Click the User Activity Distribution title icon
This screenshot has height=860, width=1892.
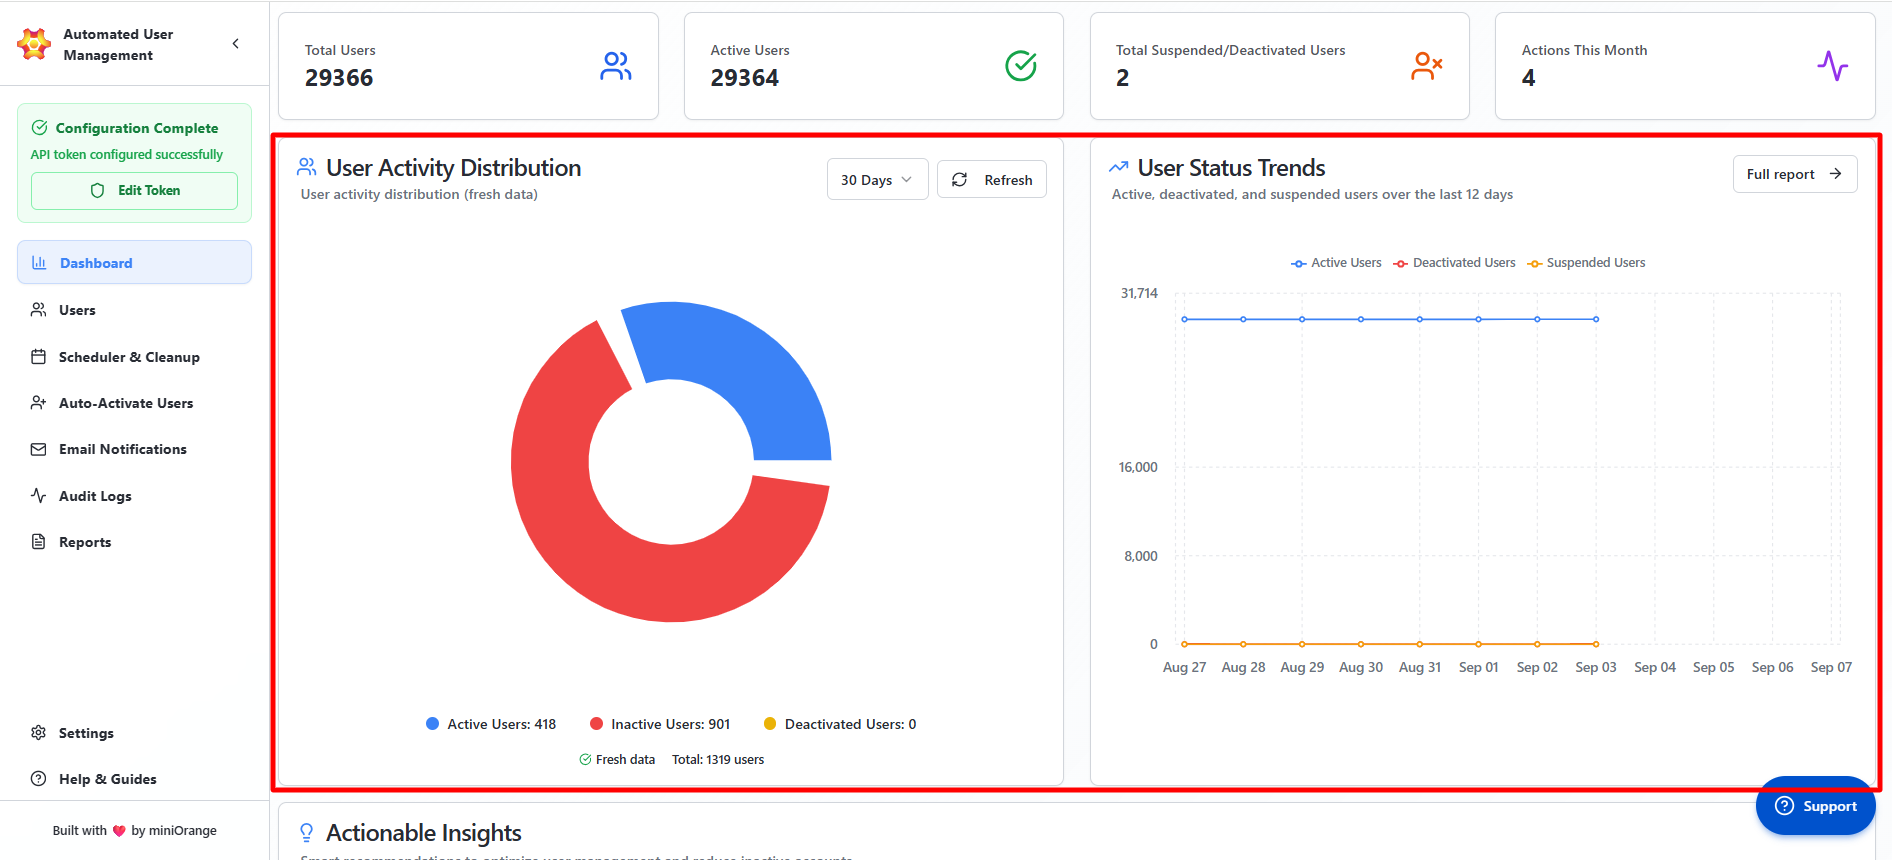307,167
